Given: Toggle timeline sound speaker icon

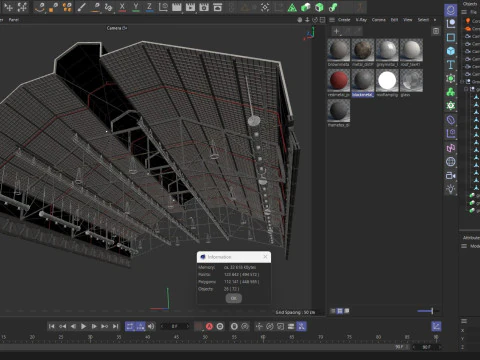Looking at the screenshot, I should click(151, 326).
